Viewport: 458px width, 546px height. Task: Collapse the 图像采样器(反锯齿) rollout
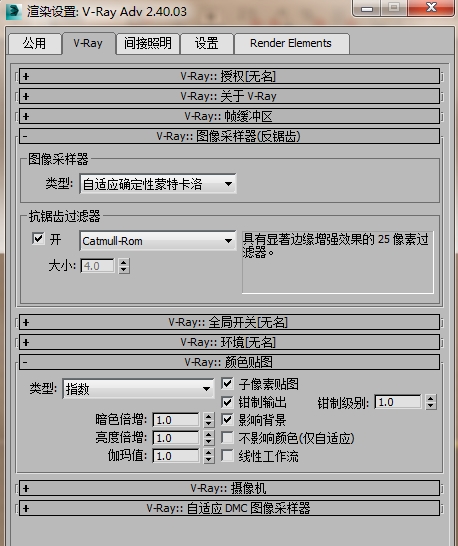tap(229, 136)
